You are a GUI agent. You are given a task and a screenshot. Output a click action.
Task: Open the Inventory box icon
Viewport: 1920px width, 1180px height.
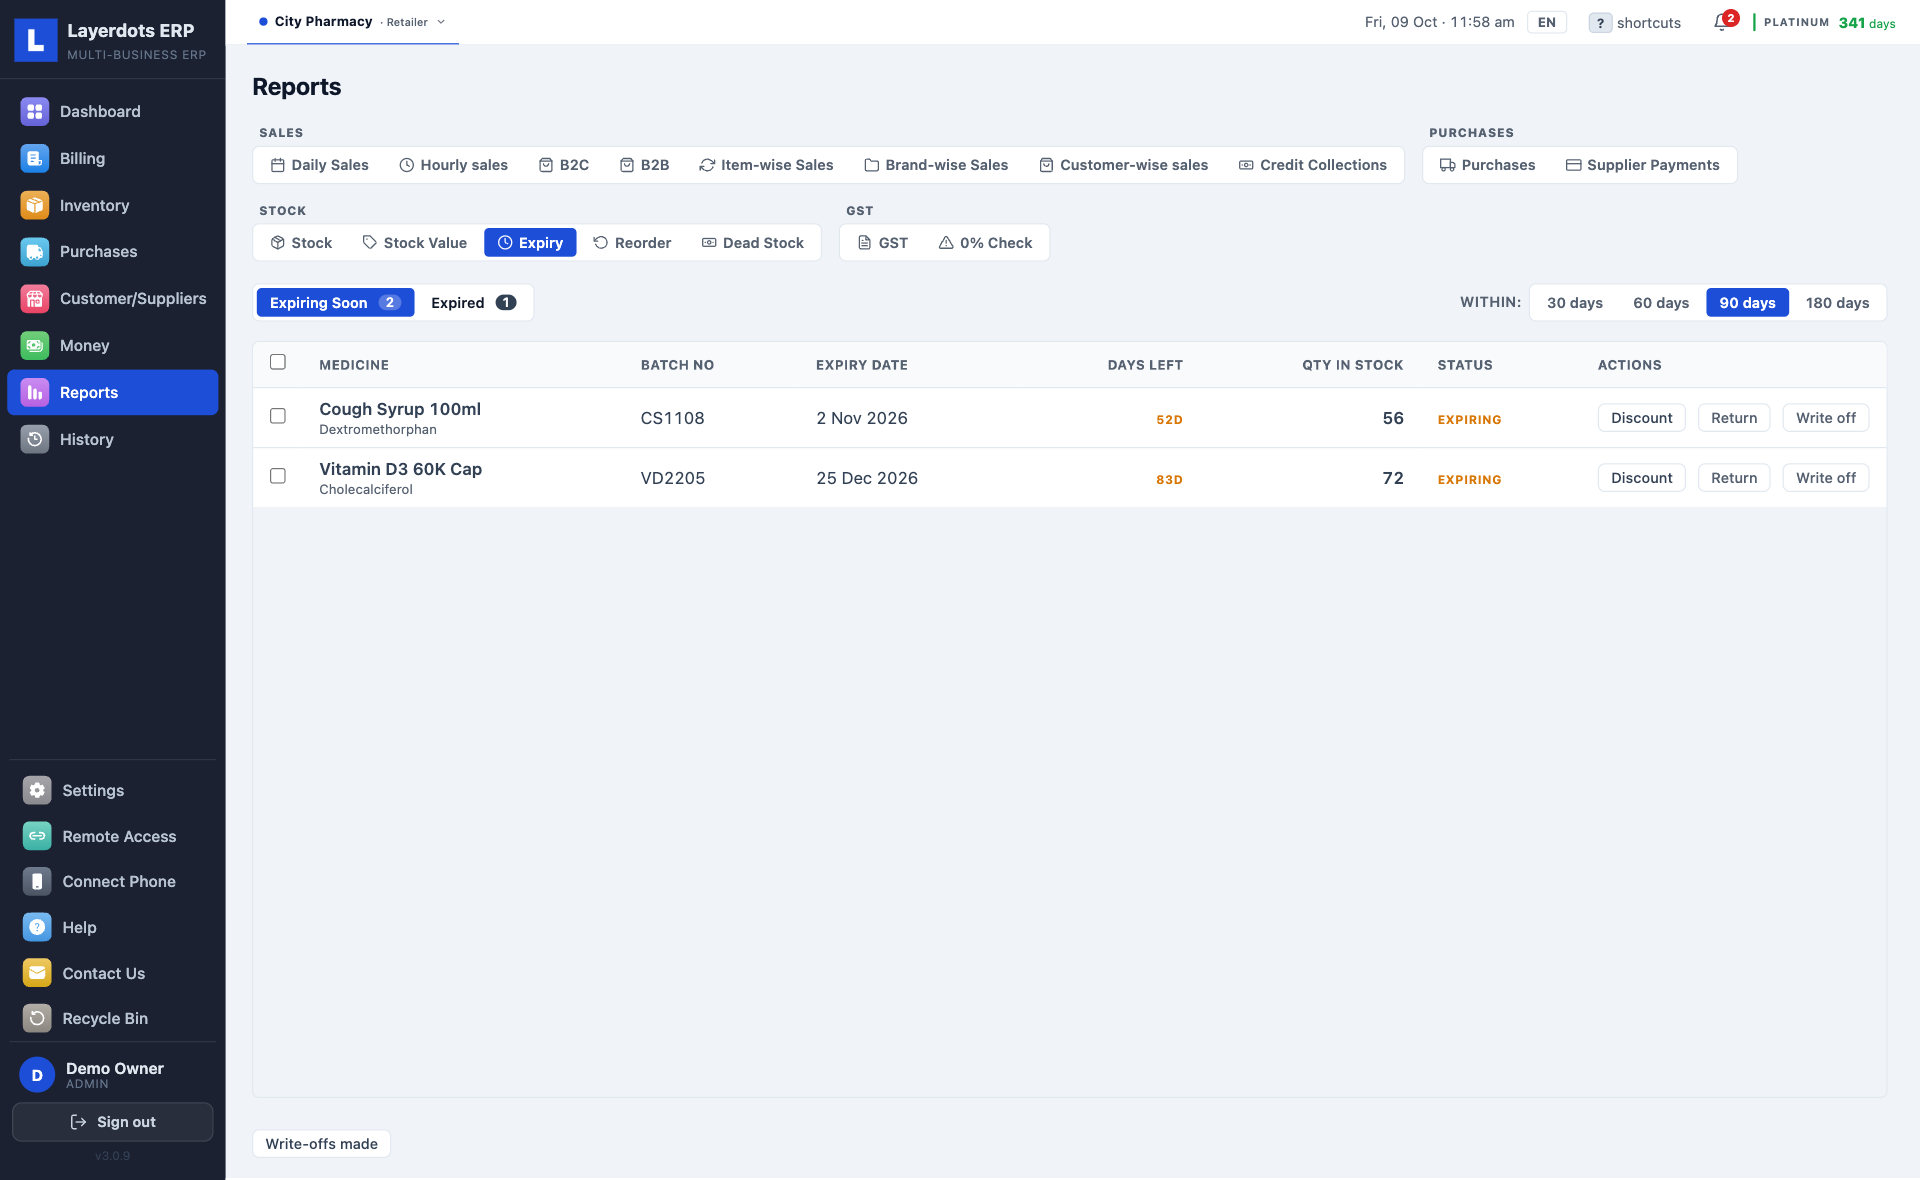tap(35, 205)
